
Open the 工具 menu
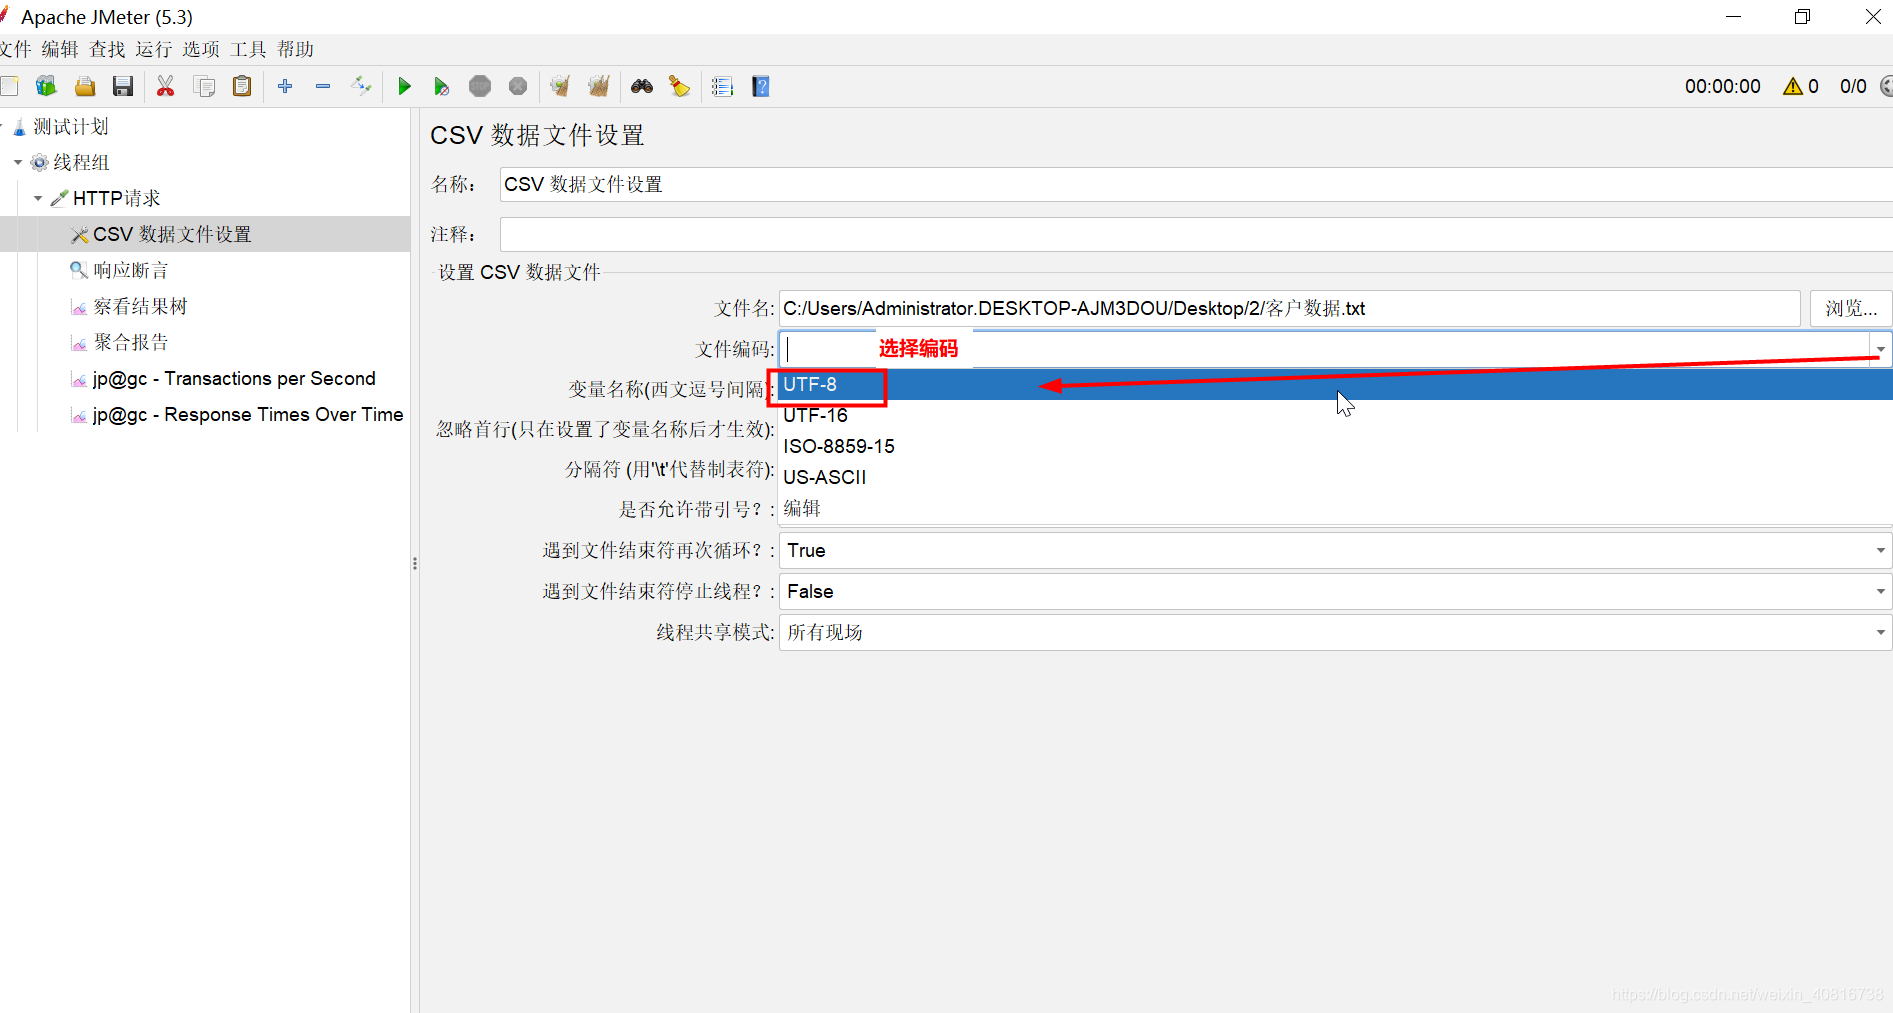click(248, 49)
